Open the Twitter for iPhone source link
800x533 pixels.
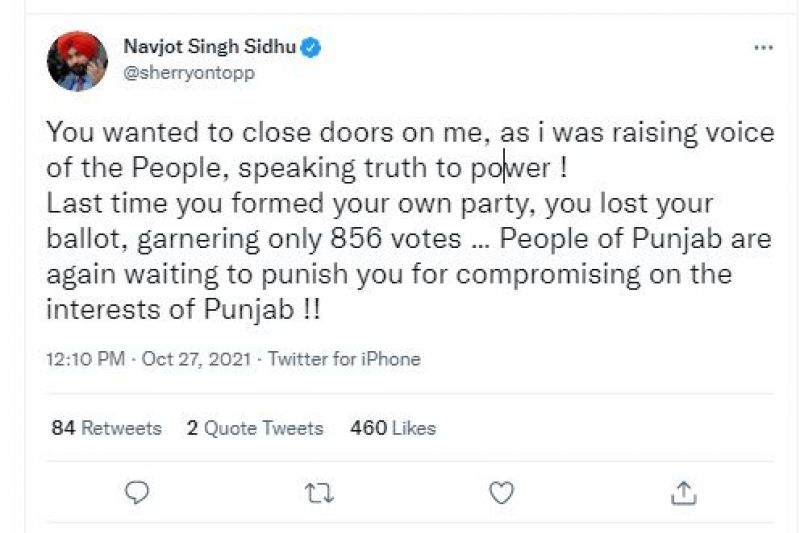[x=345, y=359]
